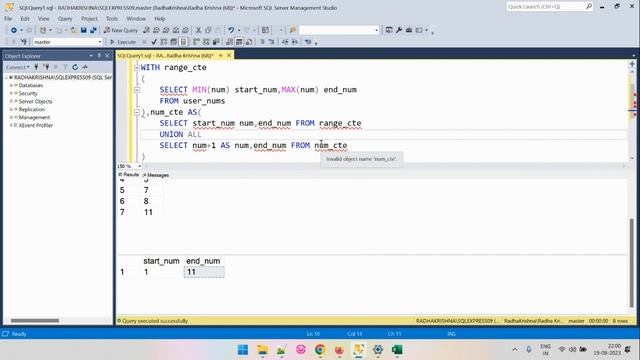Open the Connect dropdown in Object Explorer

17,67
